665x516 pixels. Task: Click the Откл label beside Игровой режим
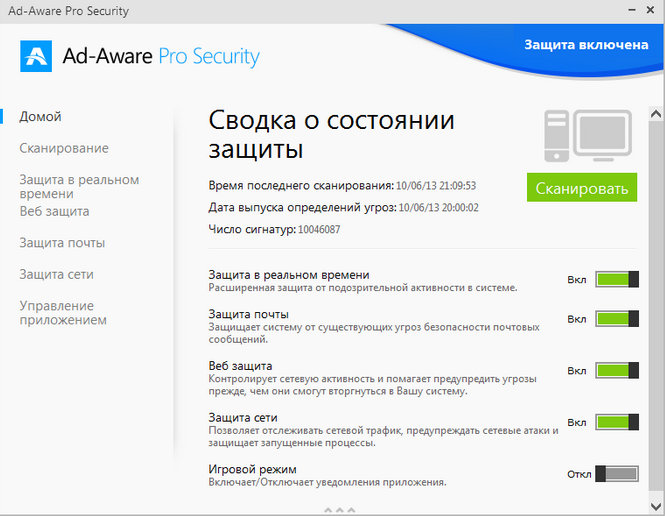[579, 474]
